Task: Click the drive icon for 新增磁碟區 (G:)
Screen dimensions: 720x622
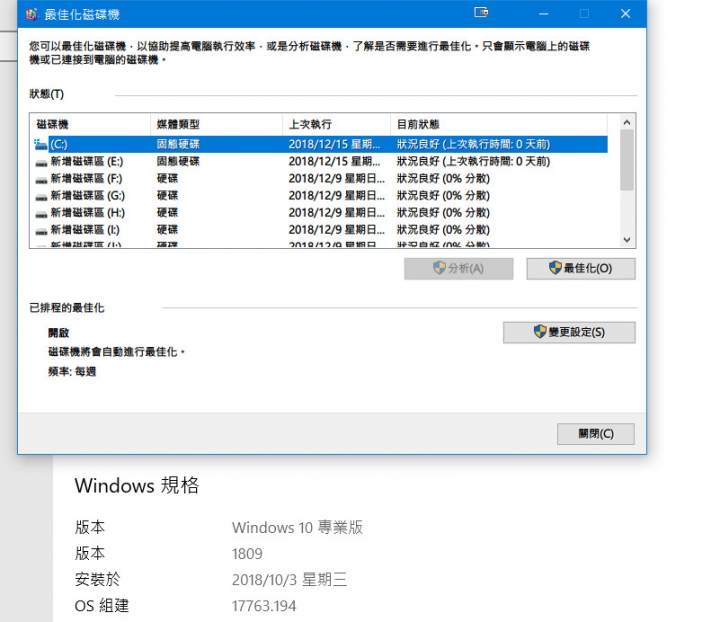Action: pos(41,196)
